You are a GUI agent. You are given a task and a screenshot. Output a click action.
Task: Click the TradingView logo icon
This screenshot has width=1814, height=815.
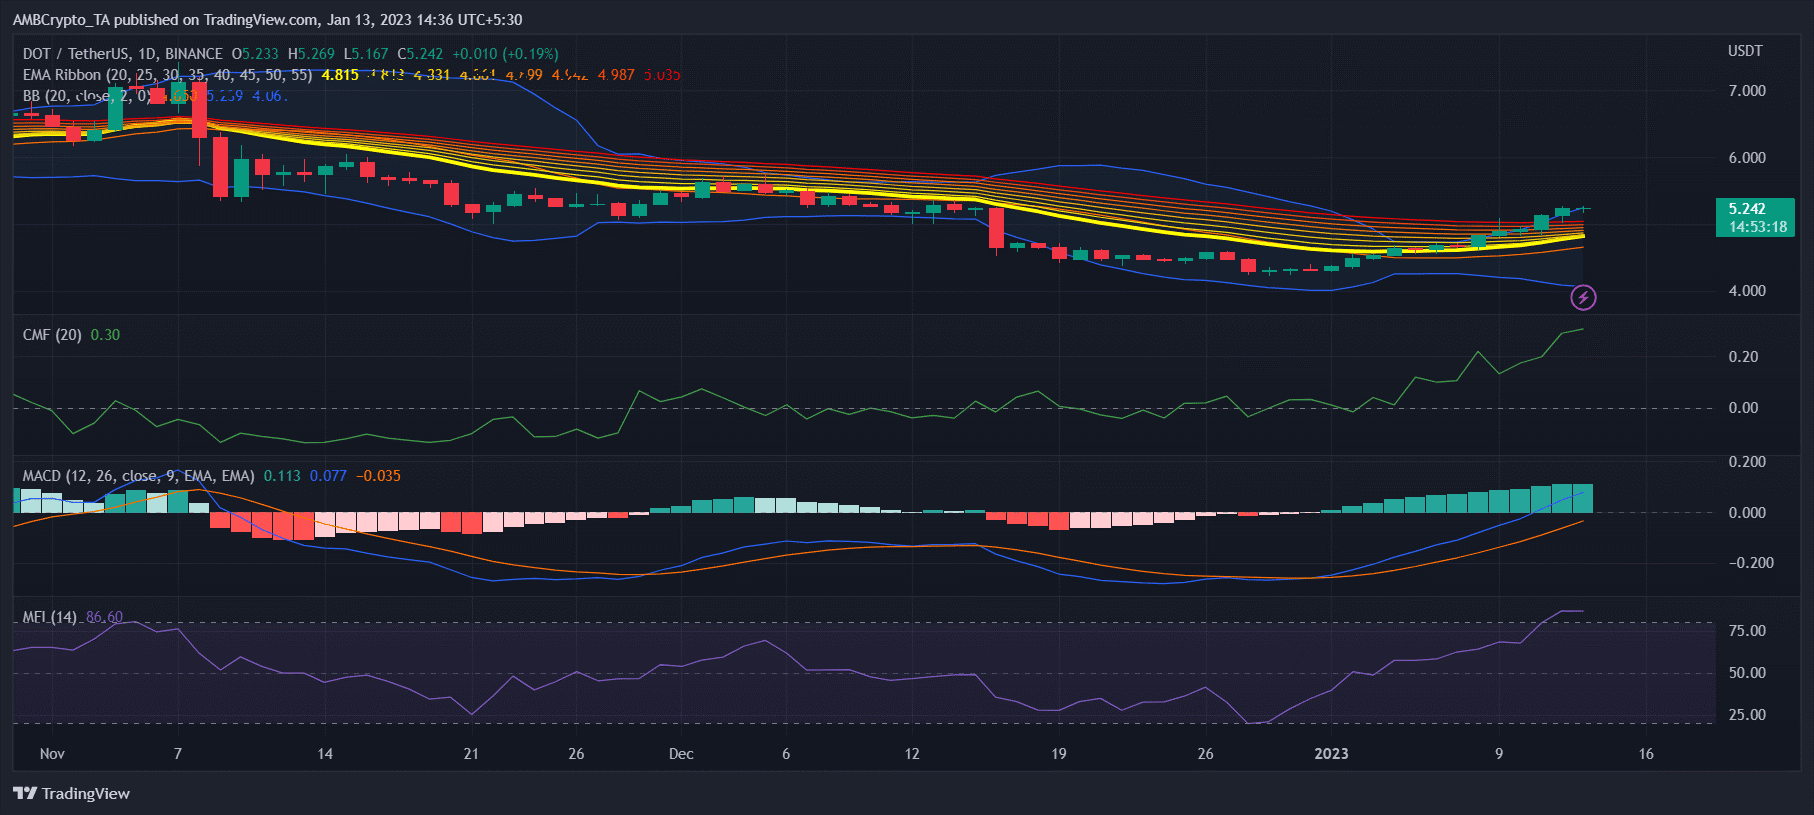[x=25, y=793]
